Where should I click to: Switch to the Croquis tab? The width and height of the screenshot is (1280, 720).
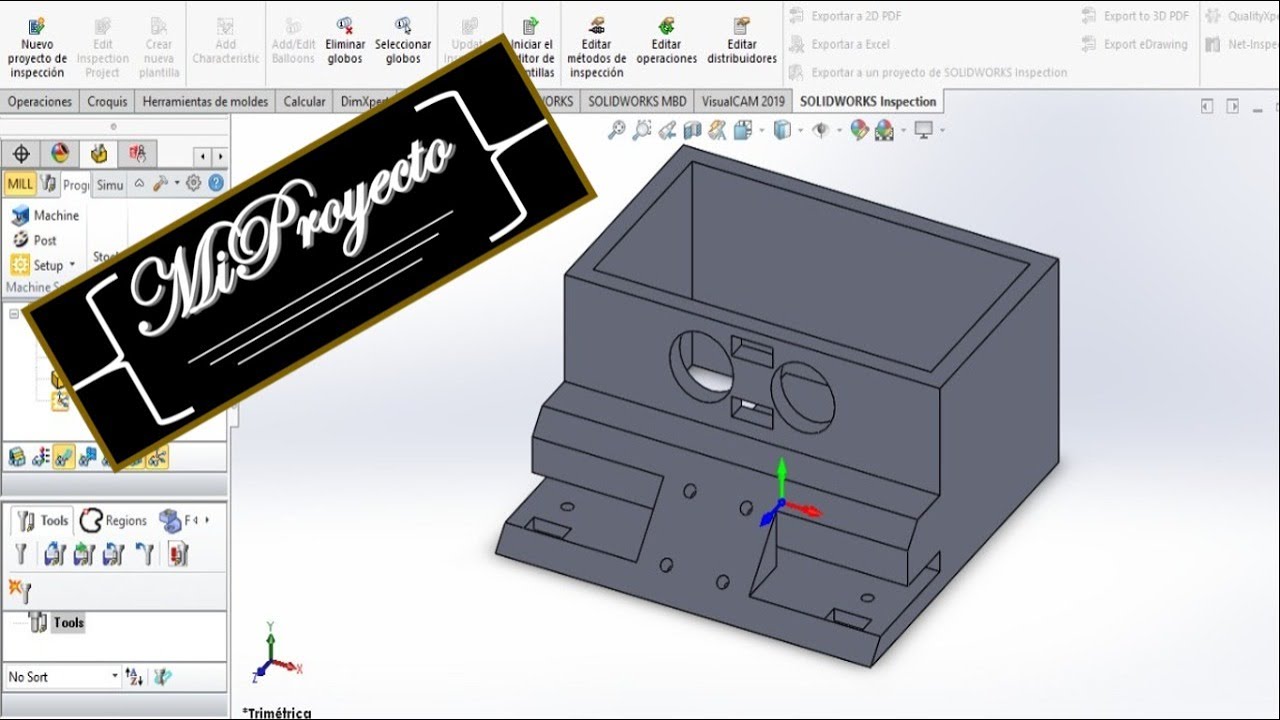[x=107, y=102]
